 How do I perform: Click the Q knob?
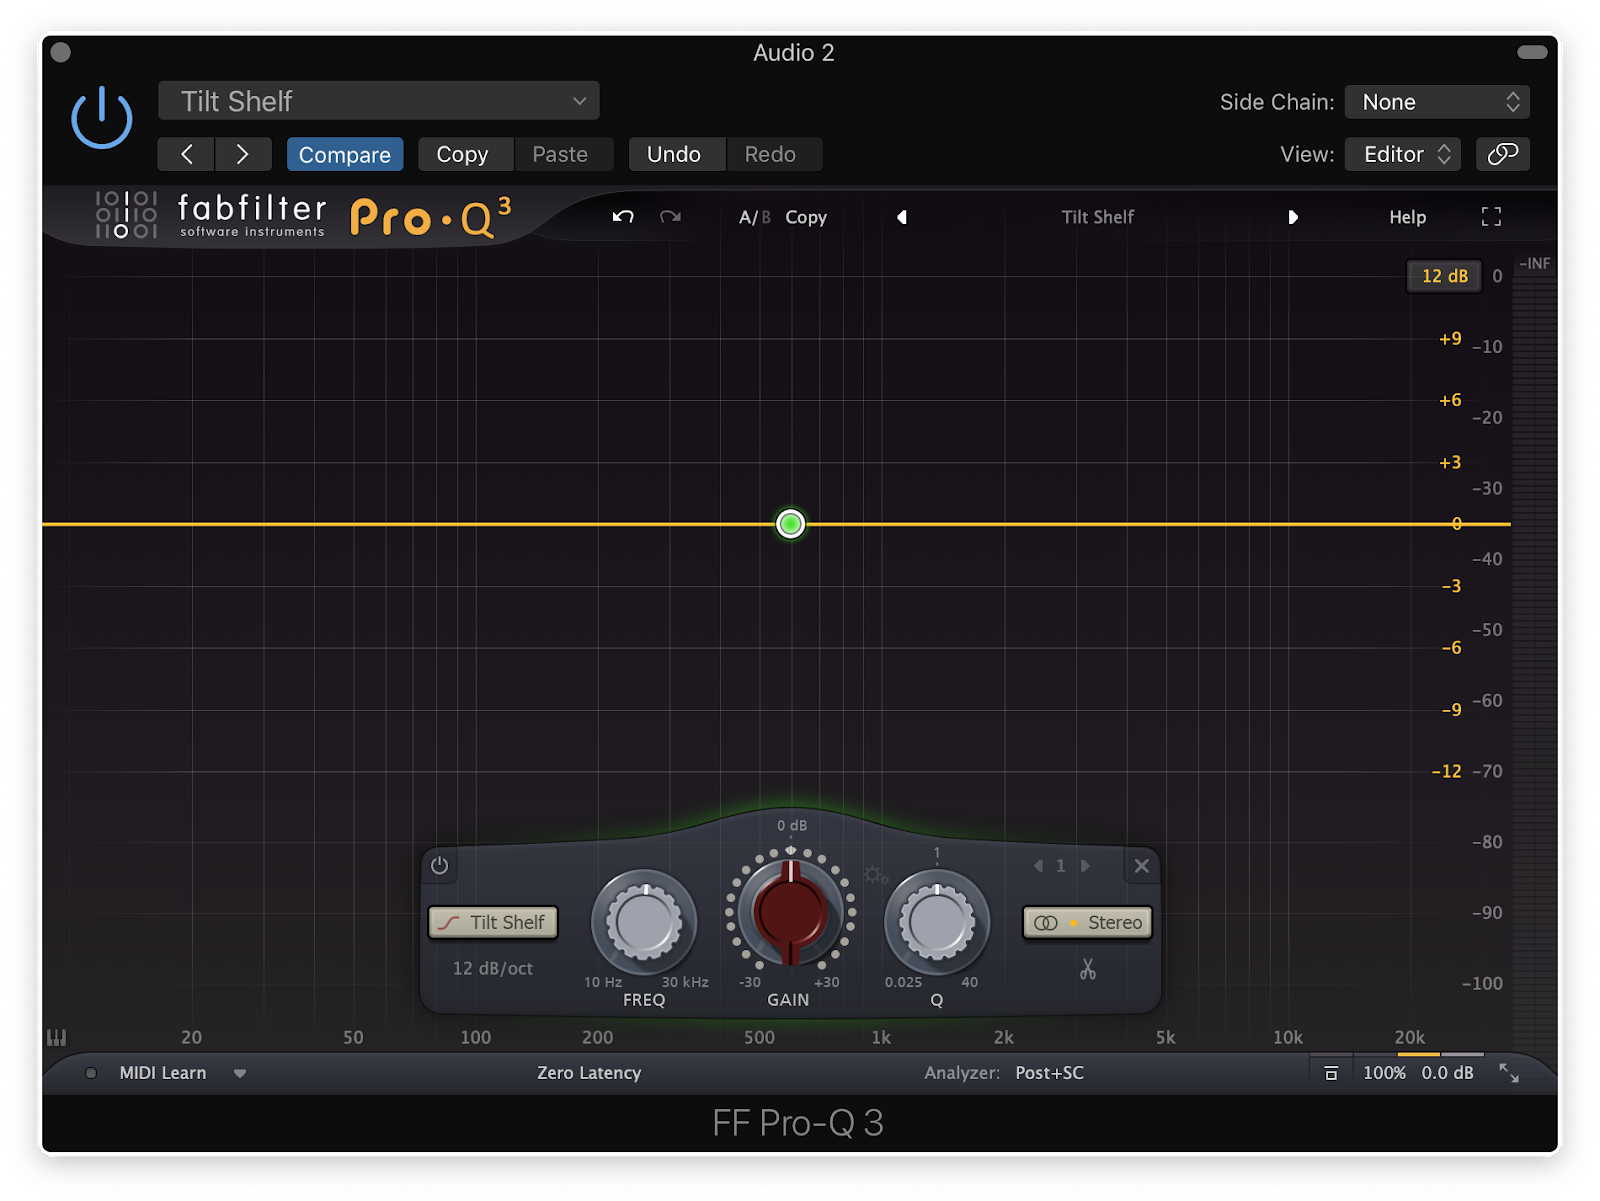pyautogui.click(x=937, y=923)
